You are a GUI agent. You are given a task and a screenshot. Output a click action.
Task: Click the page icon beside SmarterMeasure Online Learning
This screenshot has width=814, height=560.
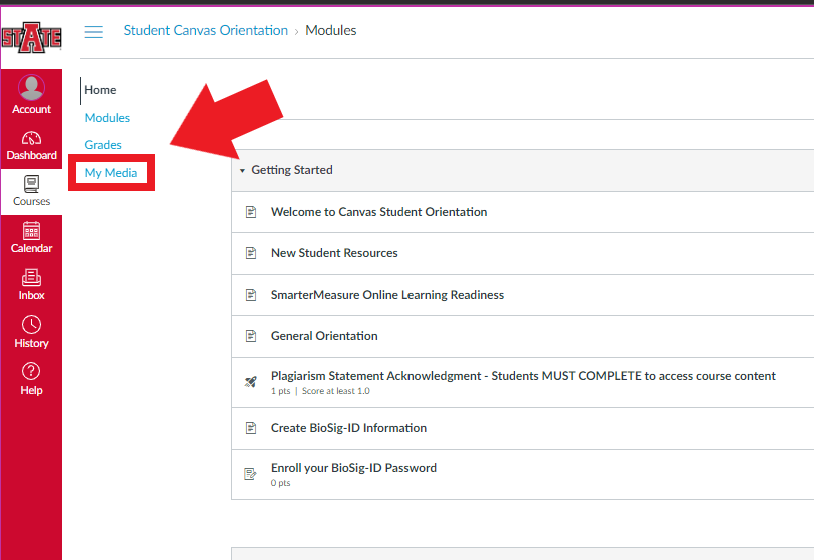pos(251,295)
